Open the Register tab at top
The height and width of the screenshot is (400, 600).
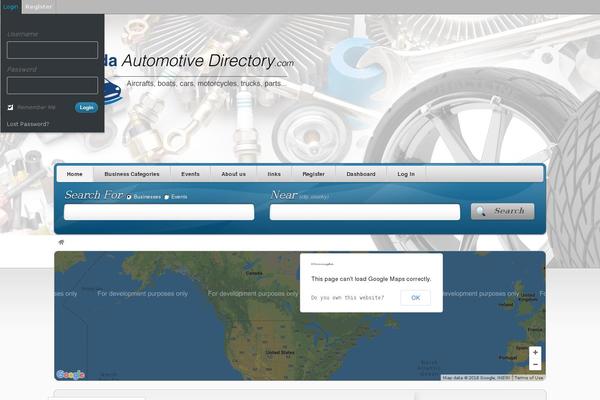pyautogui.click(x=39, y=7)
